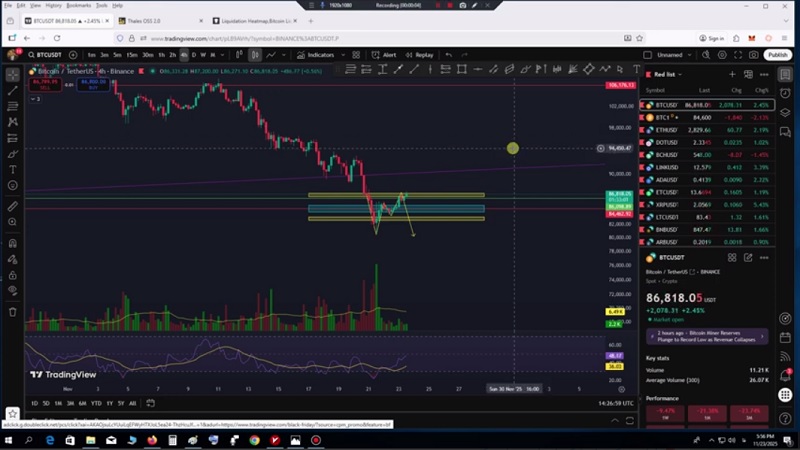Open the chart type dropdown (candles)
The image size is (800, 450).
click(255, 55)
